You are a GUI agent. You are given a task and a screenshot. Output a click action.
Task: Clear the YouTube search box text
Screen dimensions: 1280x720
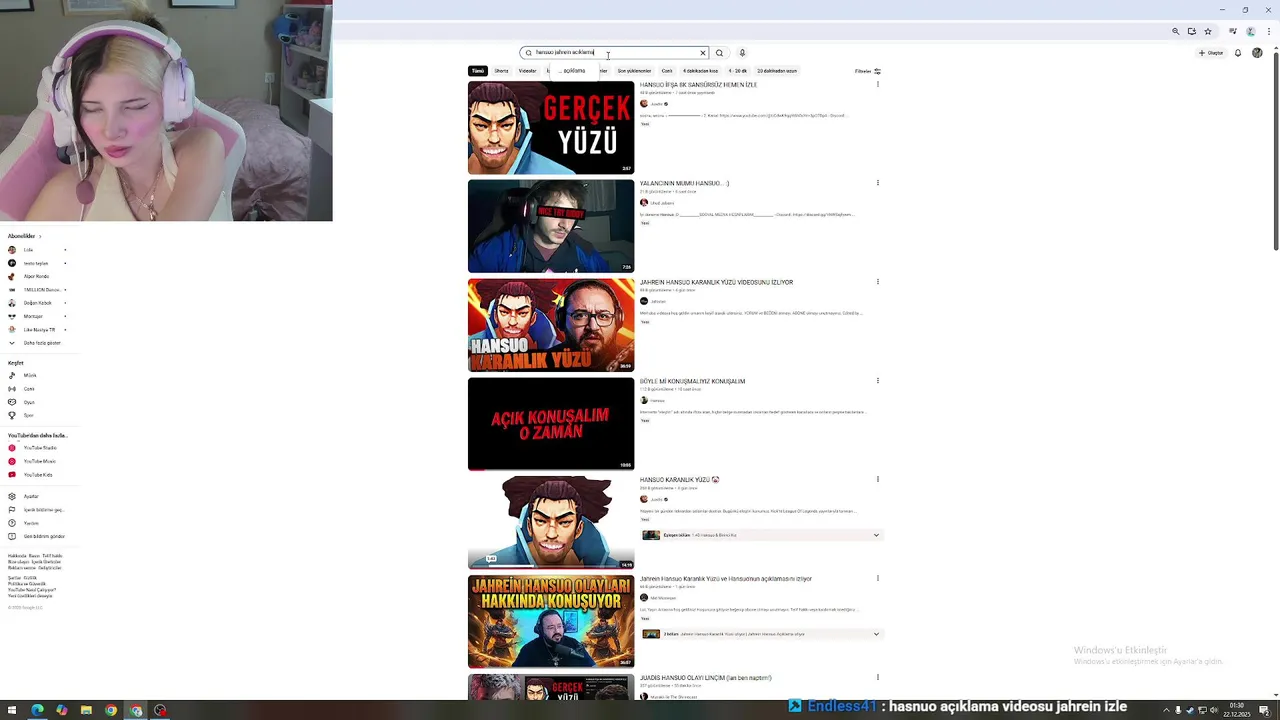point(702,53)
